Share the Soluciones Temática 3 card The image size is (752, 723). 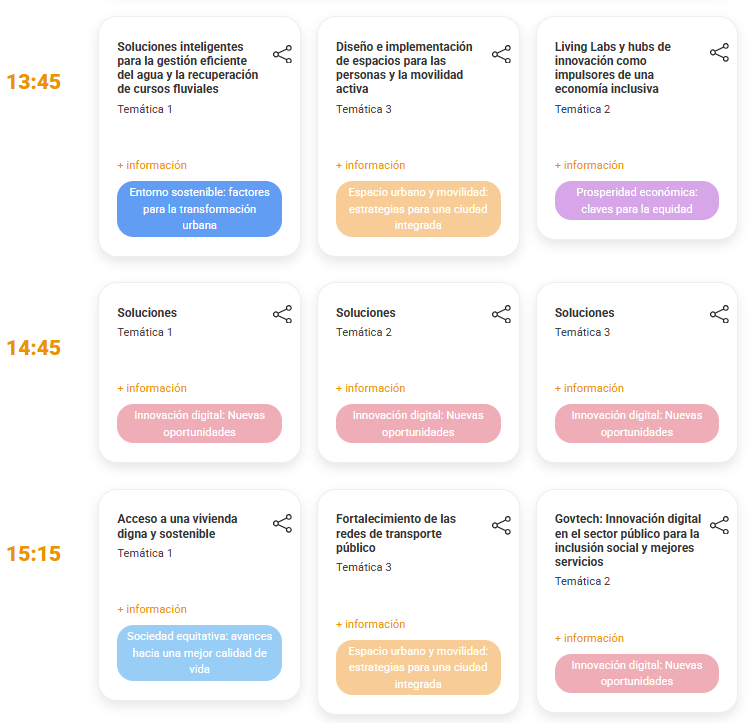pos(719,314)
